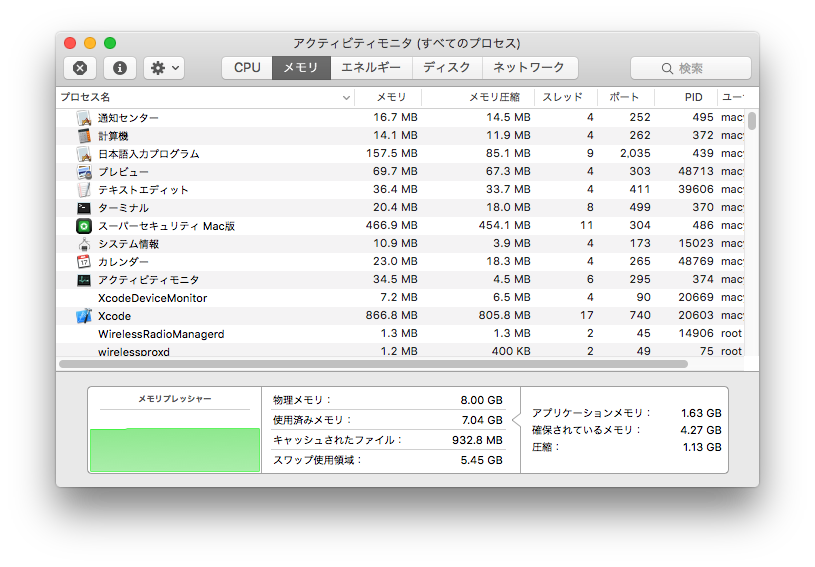Viewport: 815px width, 567px height.
Task: Click the horizontal scrollbar below process list
Action: 373,364
